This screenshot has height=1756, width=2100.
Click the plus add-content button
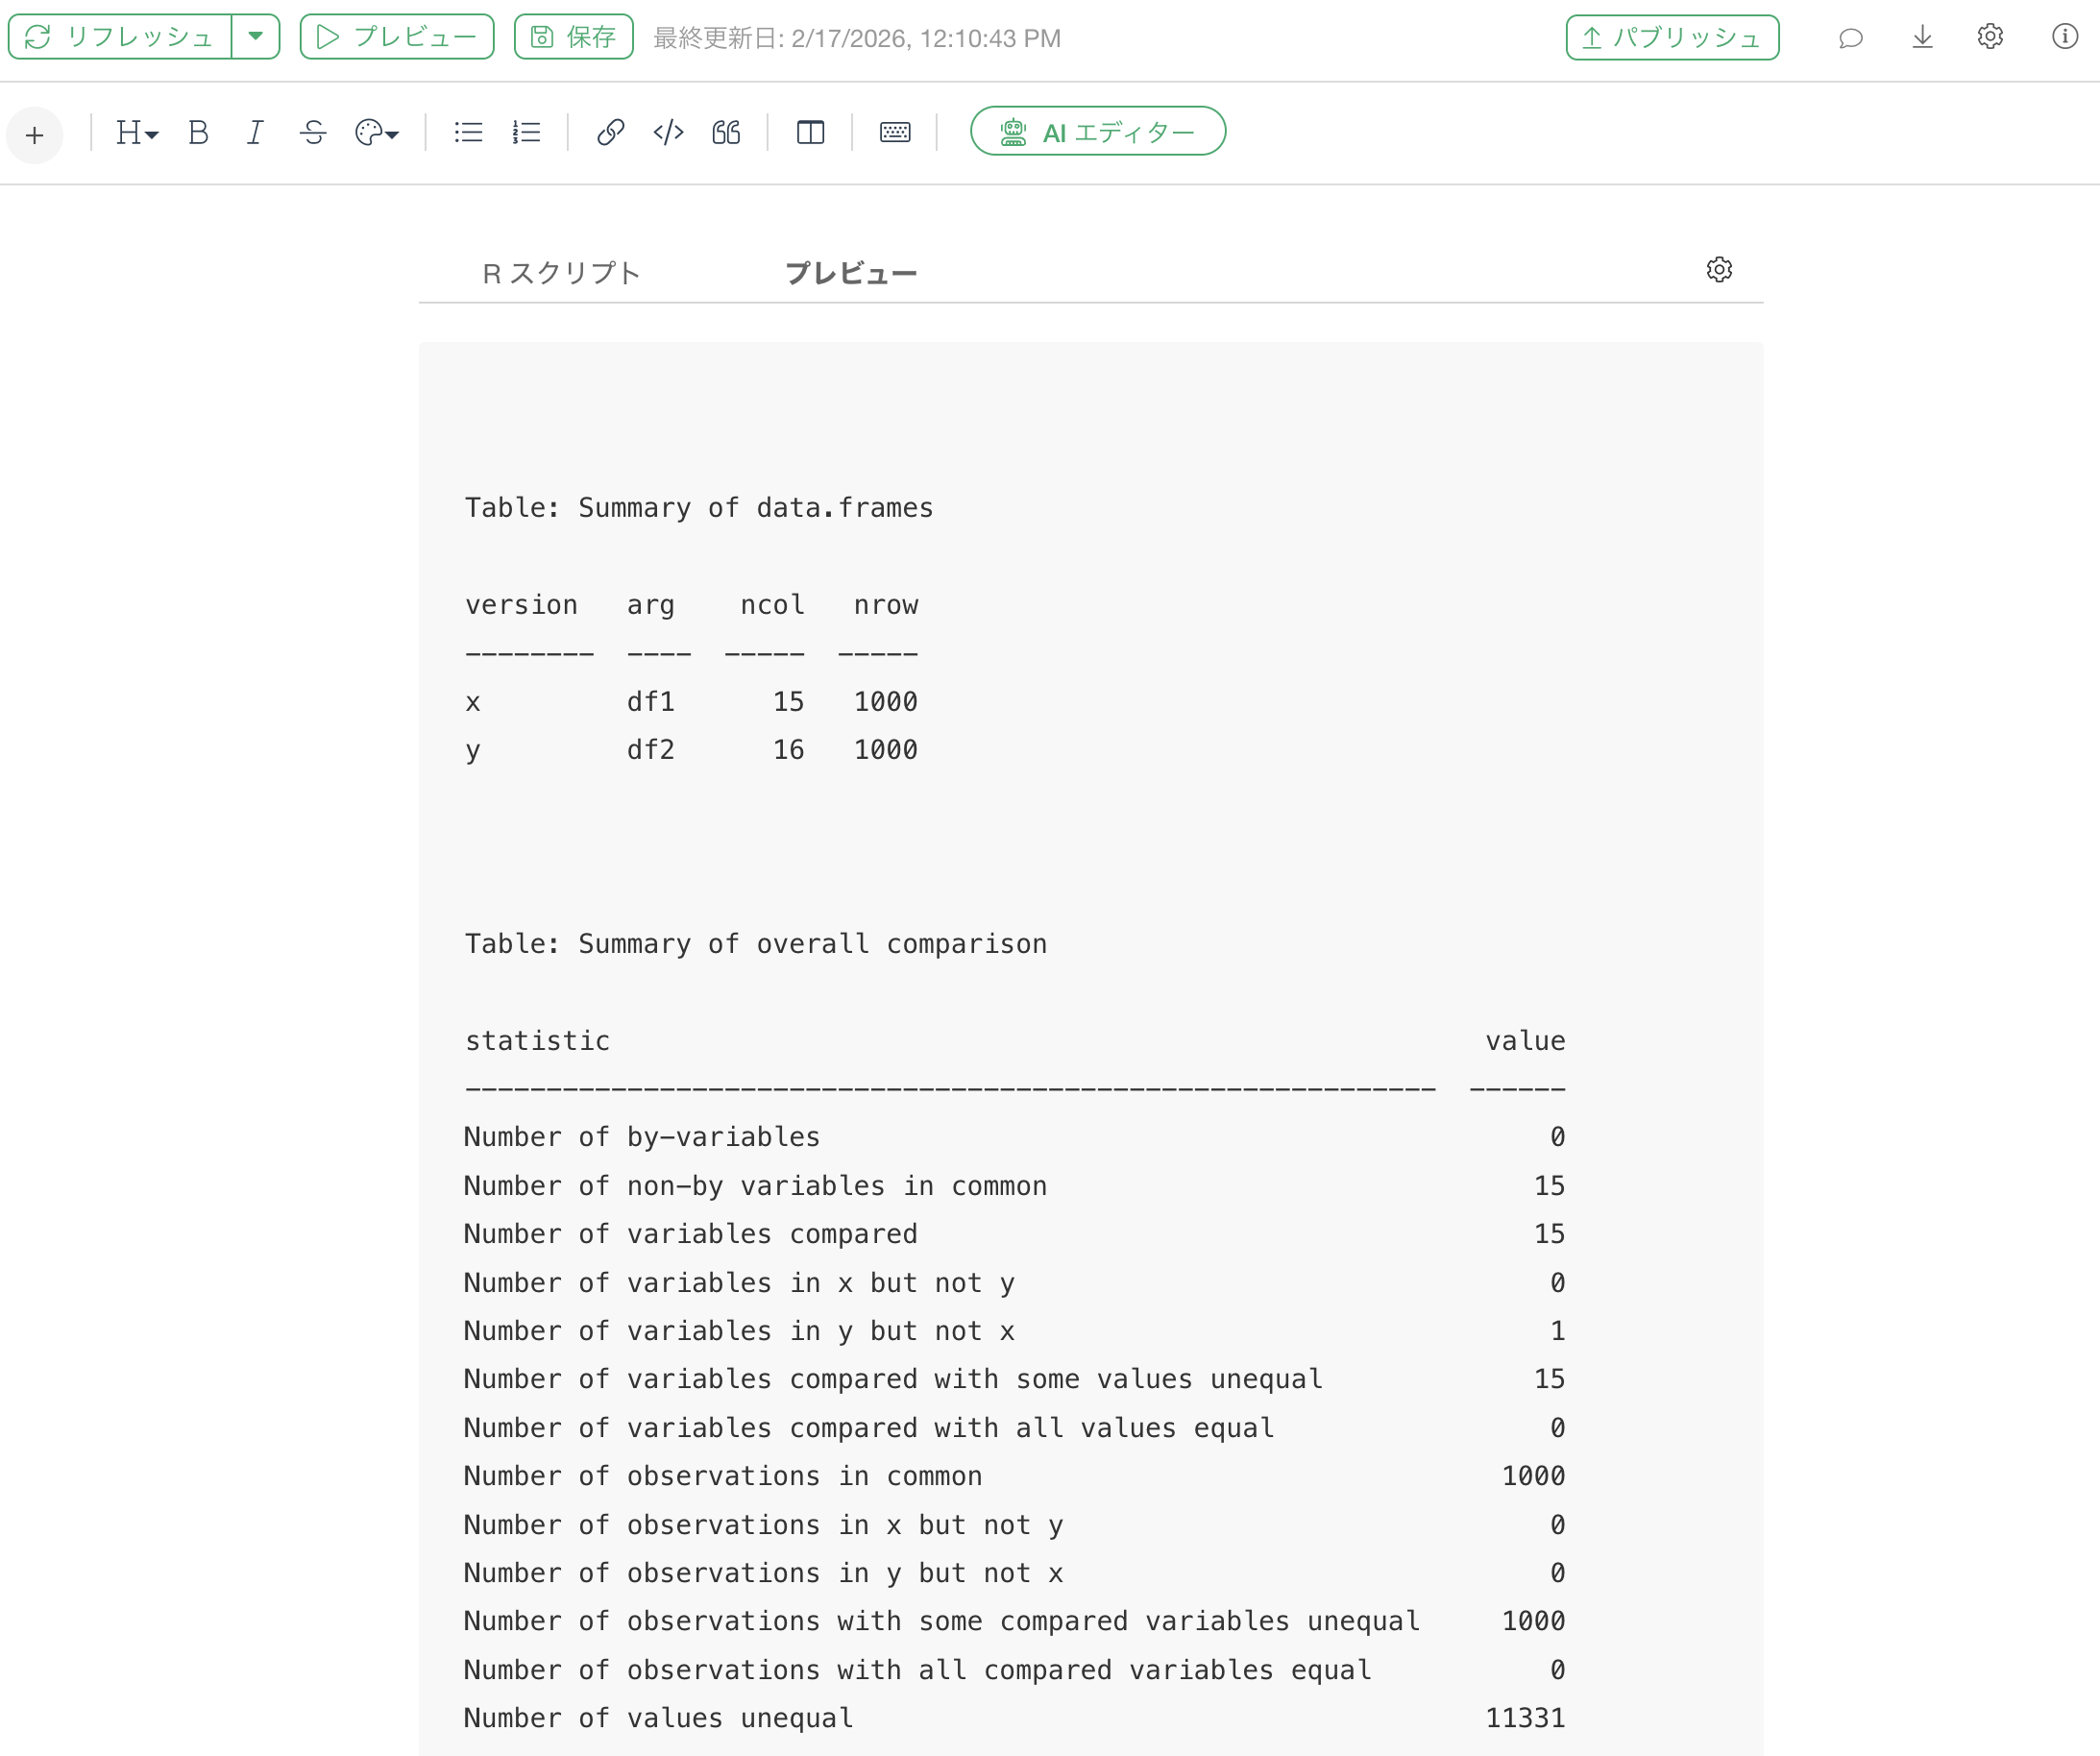(35, 134)
